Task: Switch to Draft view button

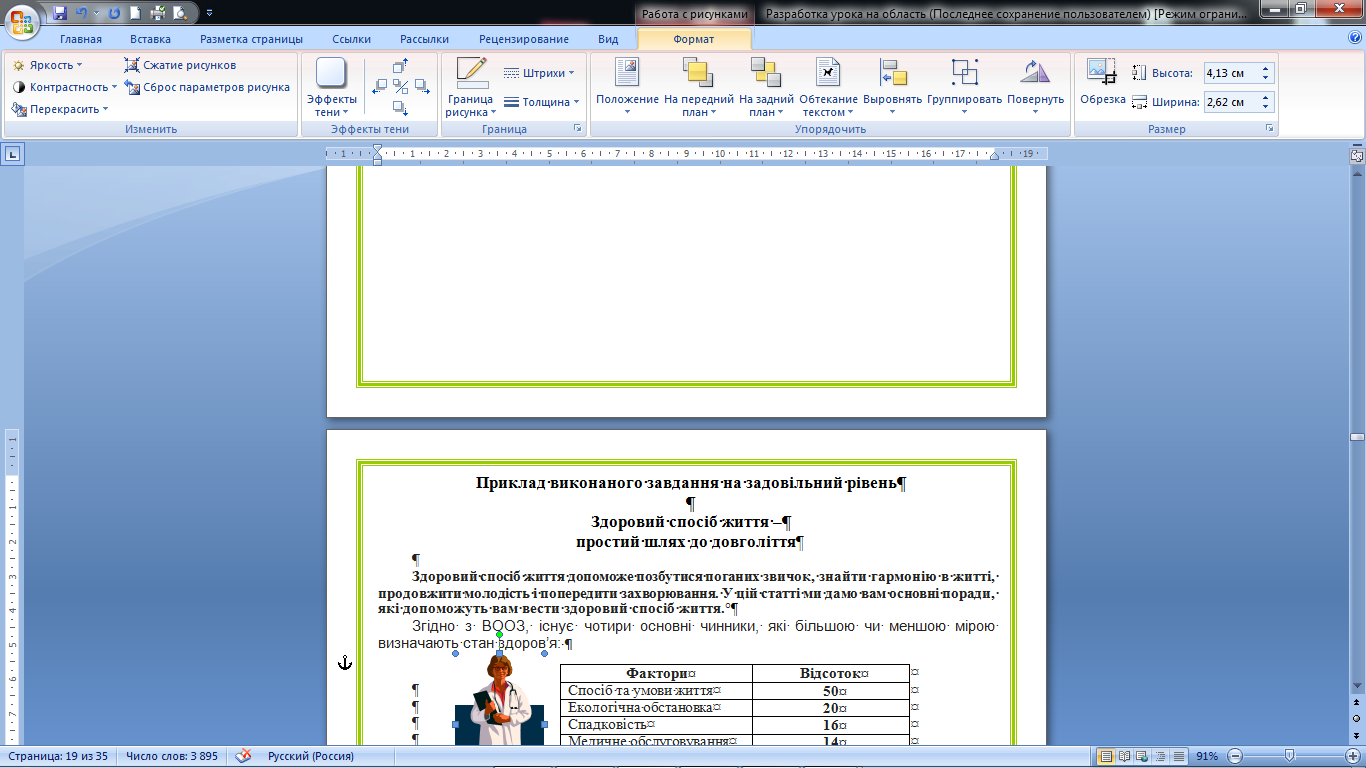Action: [1180, 756]
